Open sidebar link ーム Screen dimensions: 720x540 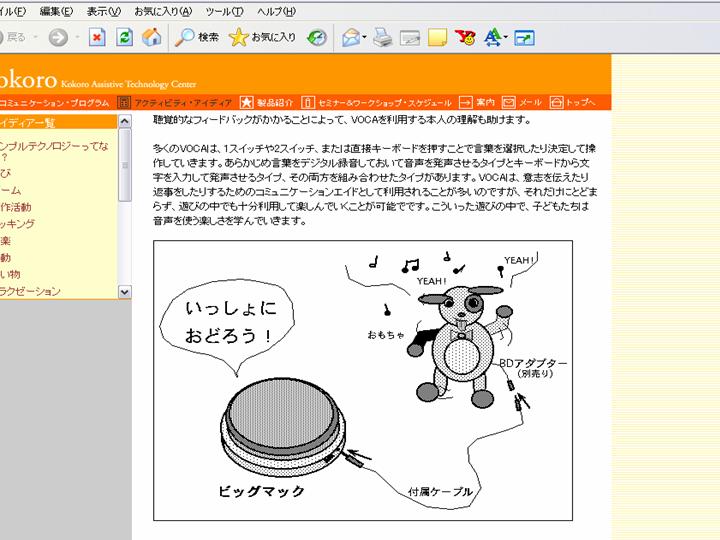(x=11, y=190)
